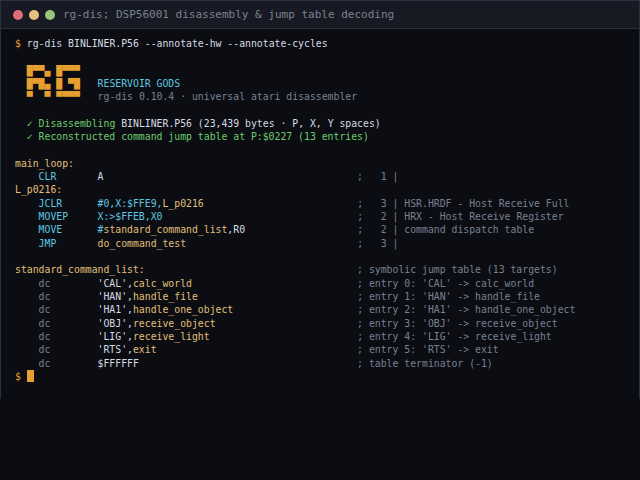
Task: Click the 'RESERVOIR GODS' heading text
Action: [138, 83]
